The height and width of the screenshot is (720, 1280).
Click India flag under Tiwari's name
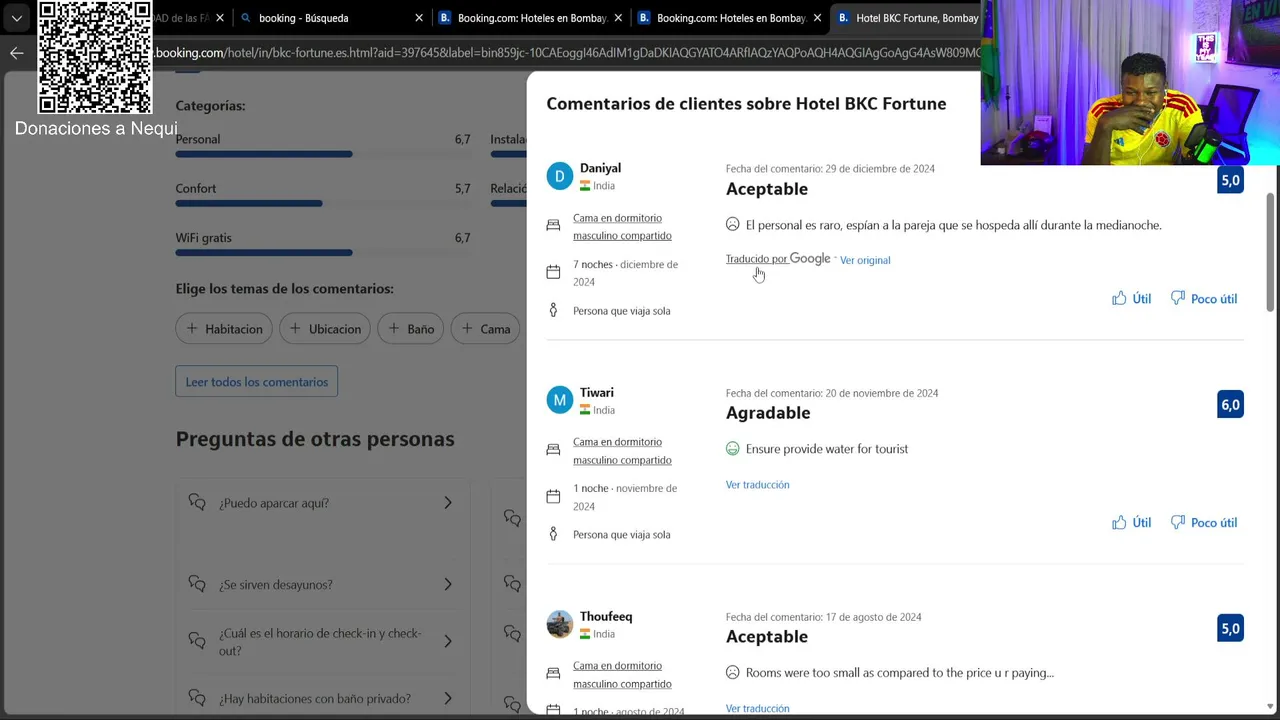point(585,410)
